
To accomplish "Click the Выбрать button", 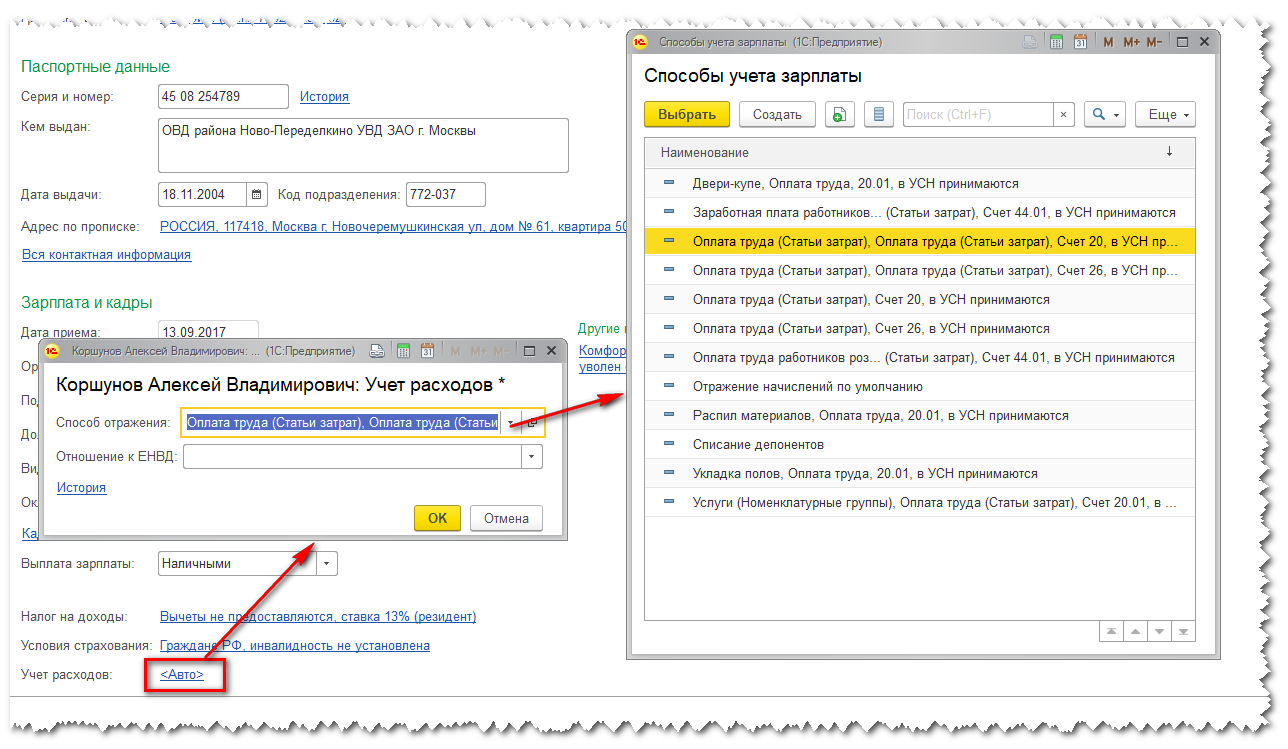I will pyautogui.click(x=687, y=114).
